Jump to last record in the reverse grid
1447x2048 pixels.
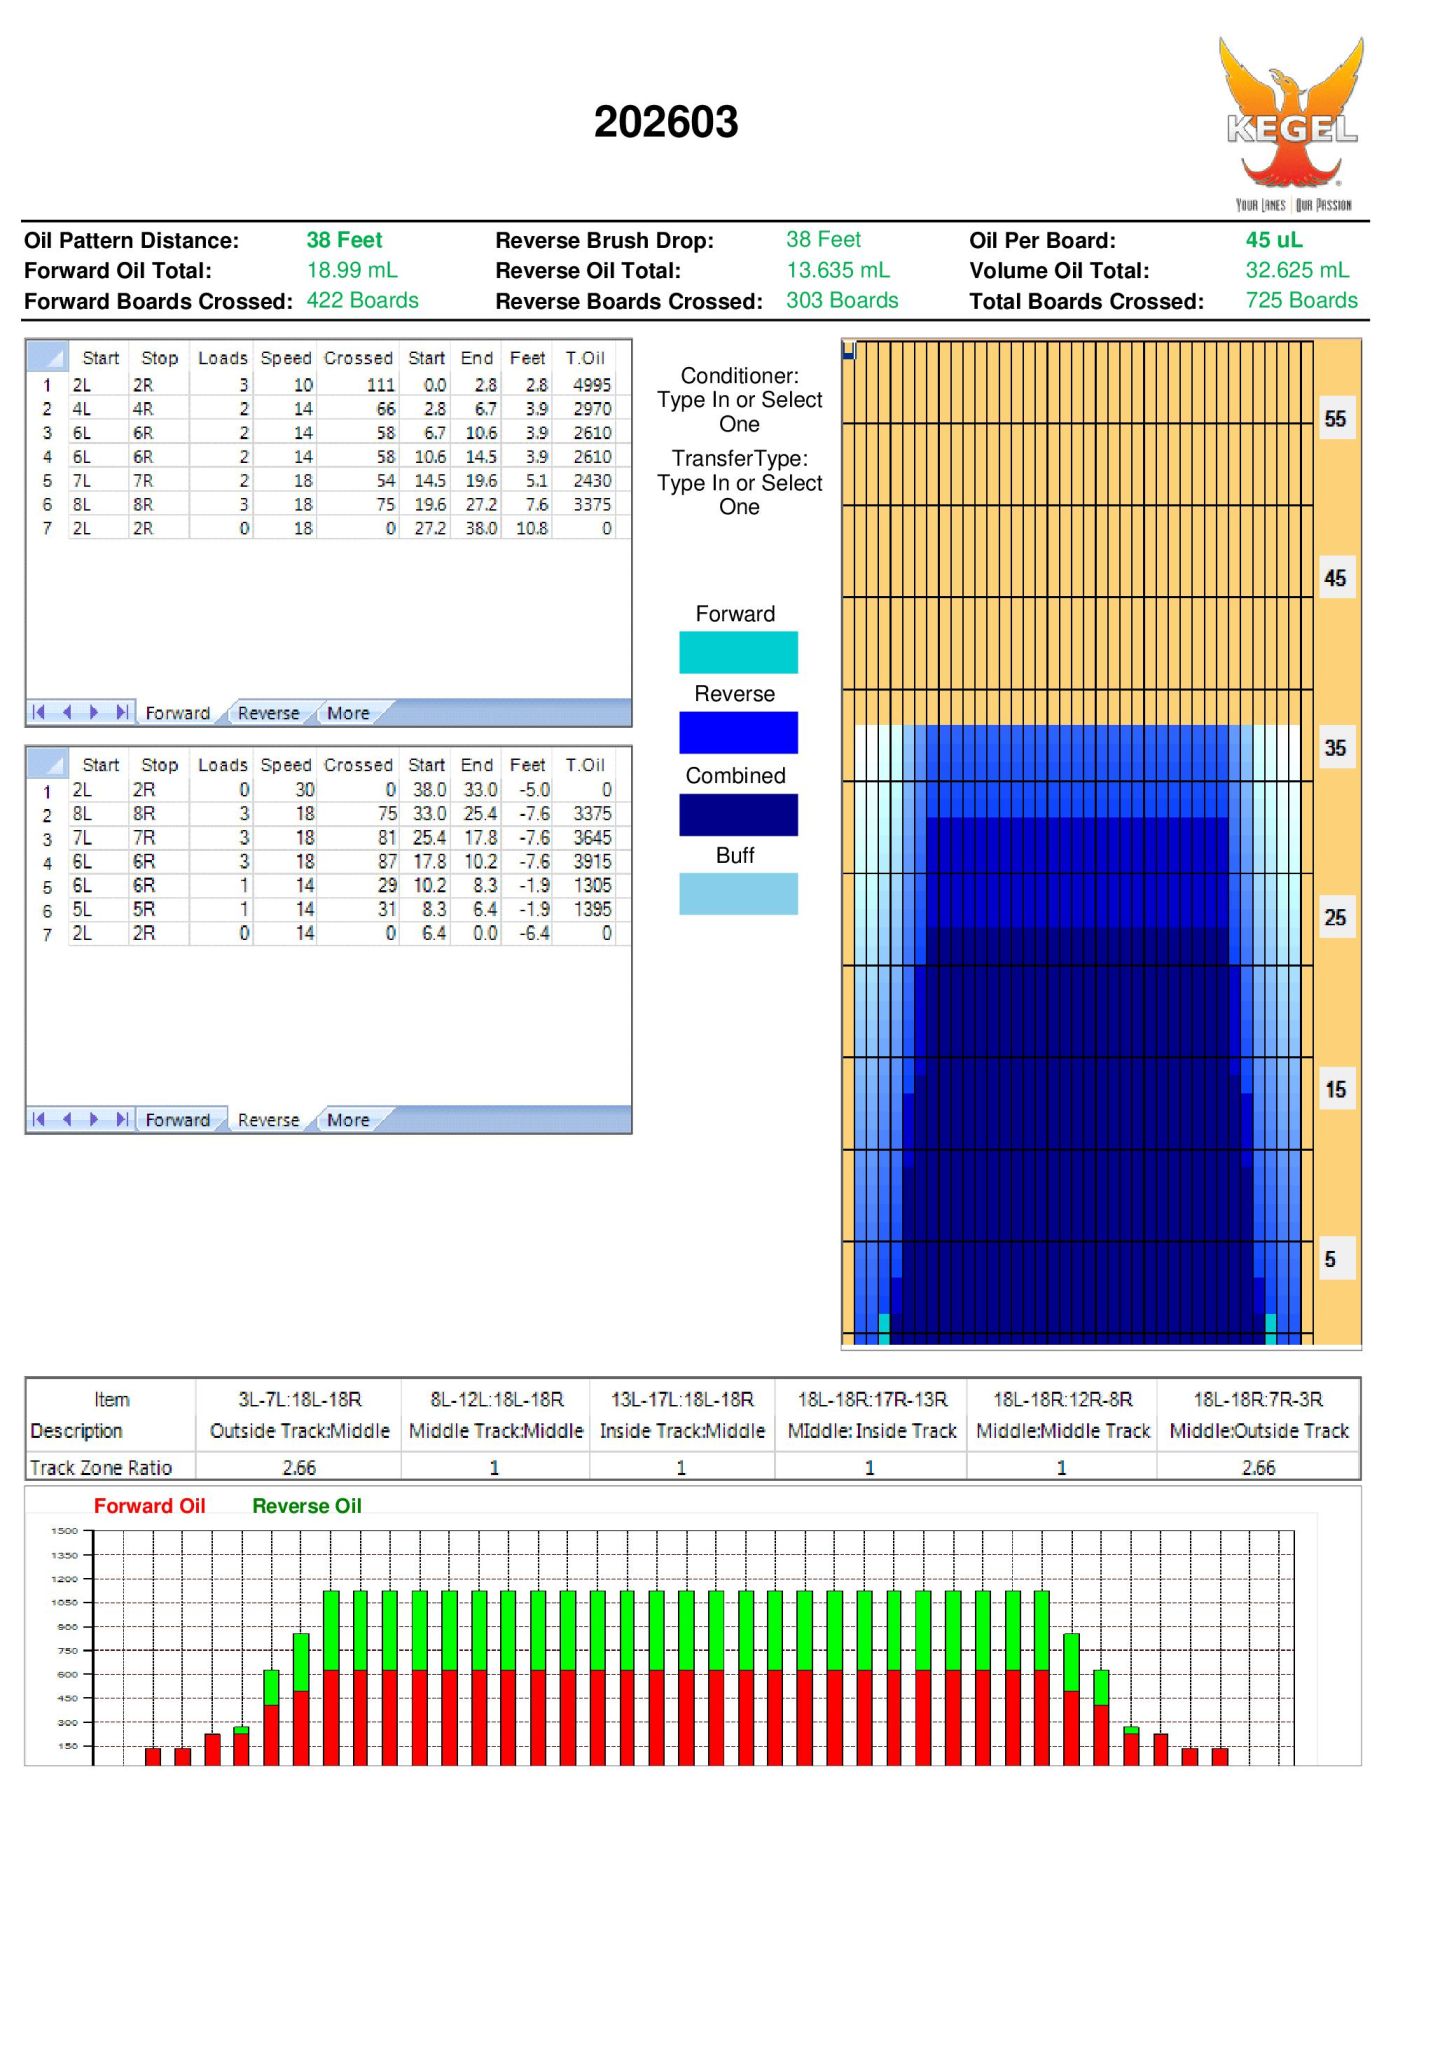pos(122,1119)
